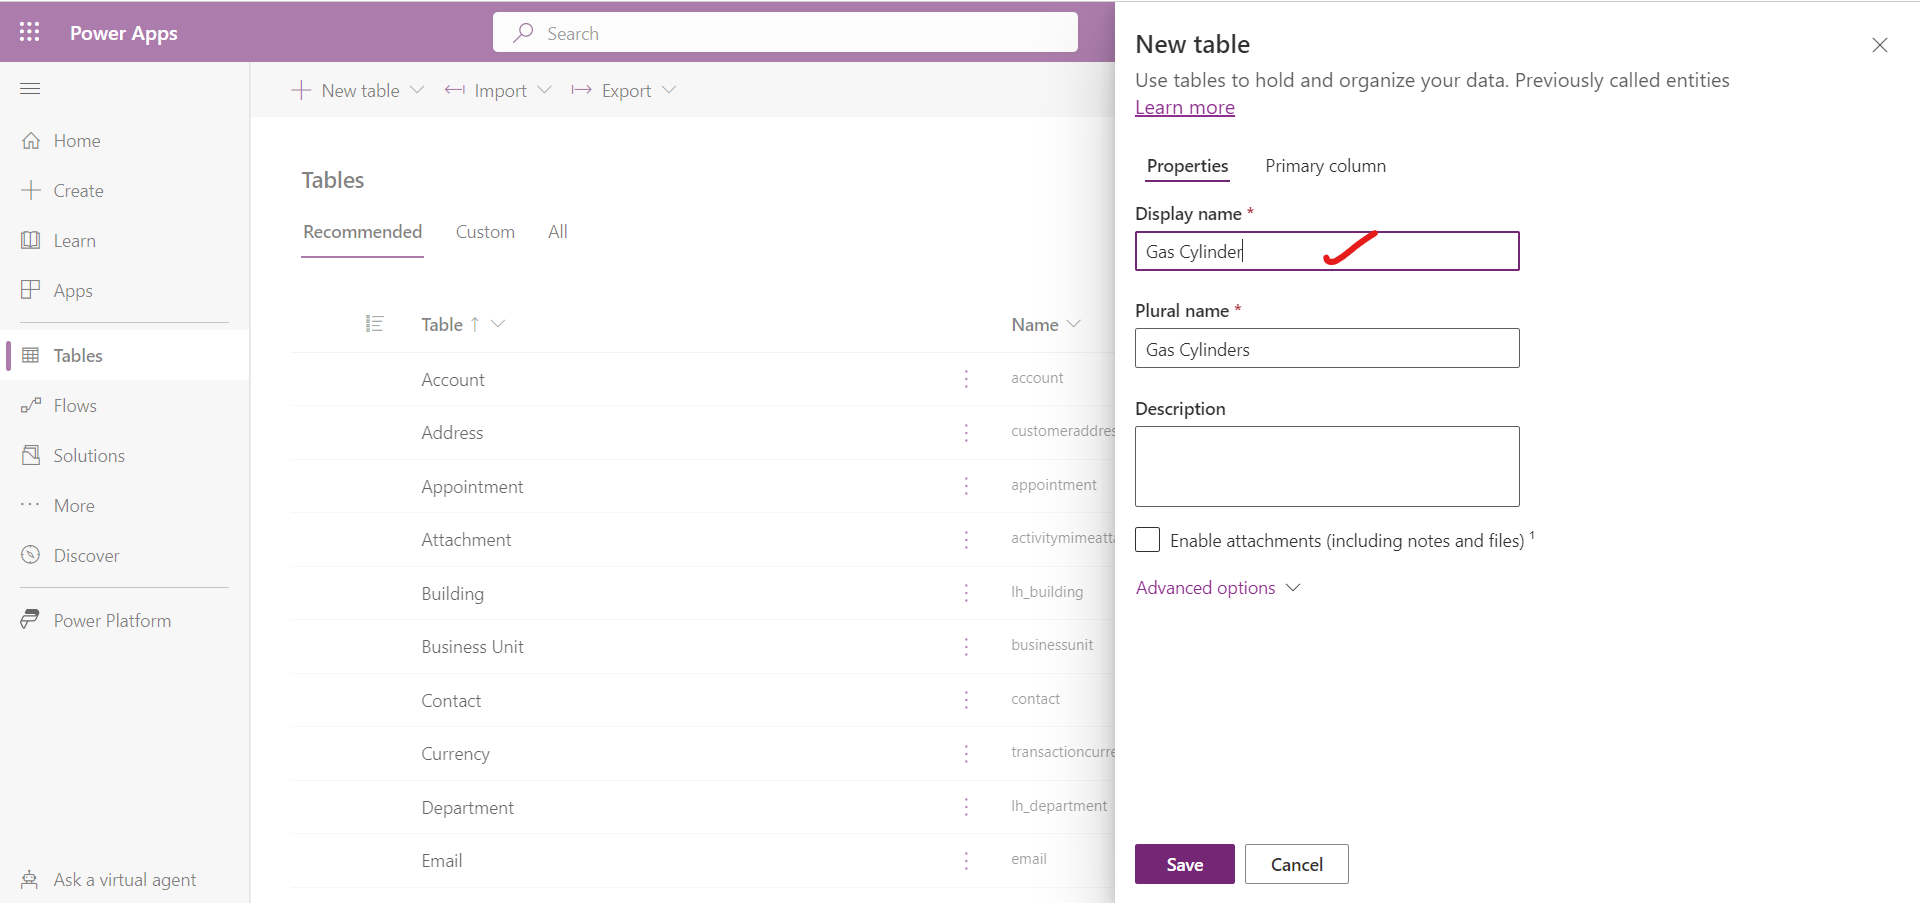Save the new Gas Cylinder table
1920x903 pixels.
(1184, 863)
